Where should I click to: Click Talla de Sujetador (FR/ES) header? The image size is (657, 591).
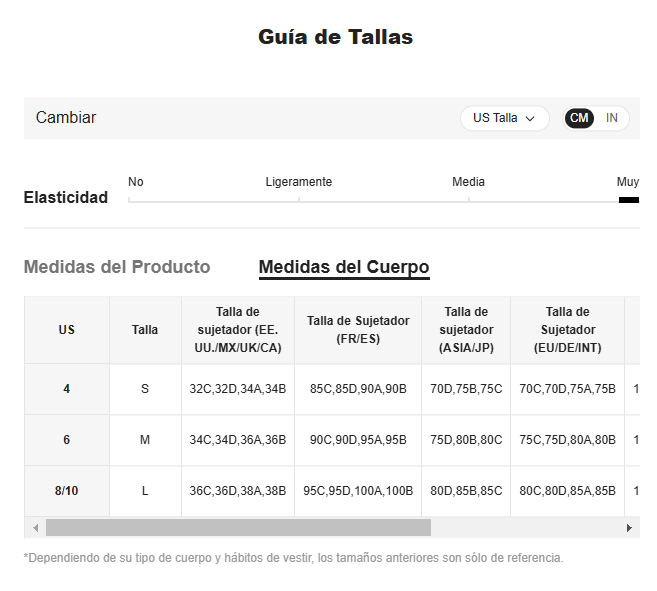click(x=358, y=330)
